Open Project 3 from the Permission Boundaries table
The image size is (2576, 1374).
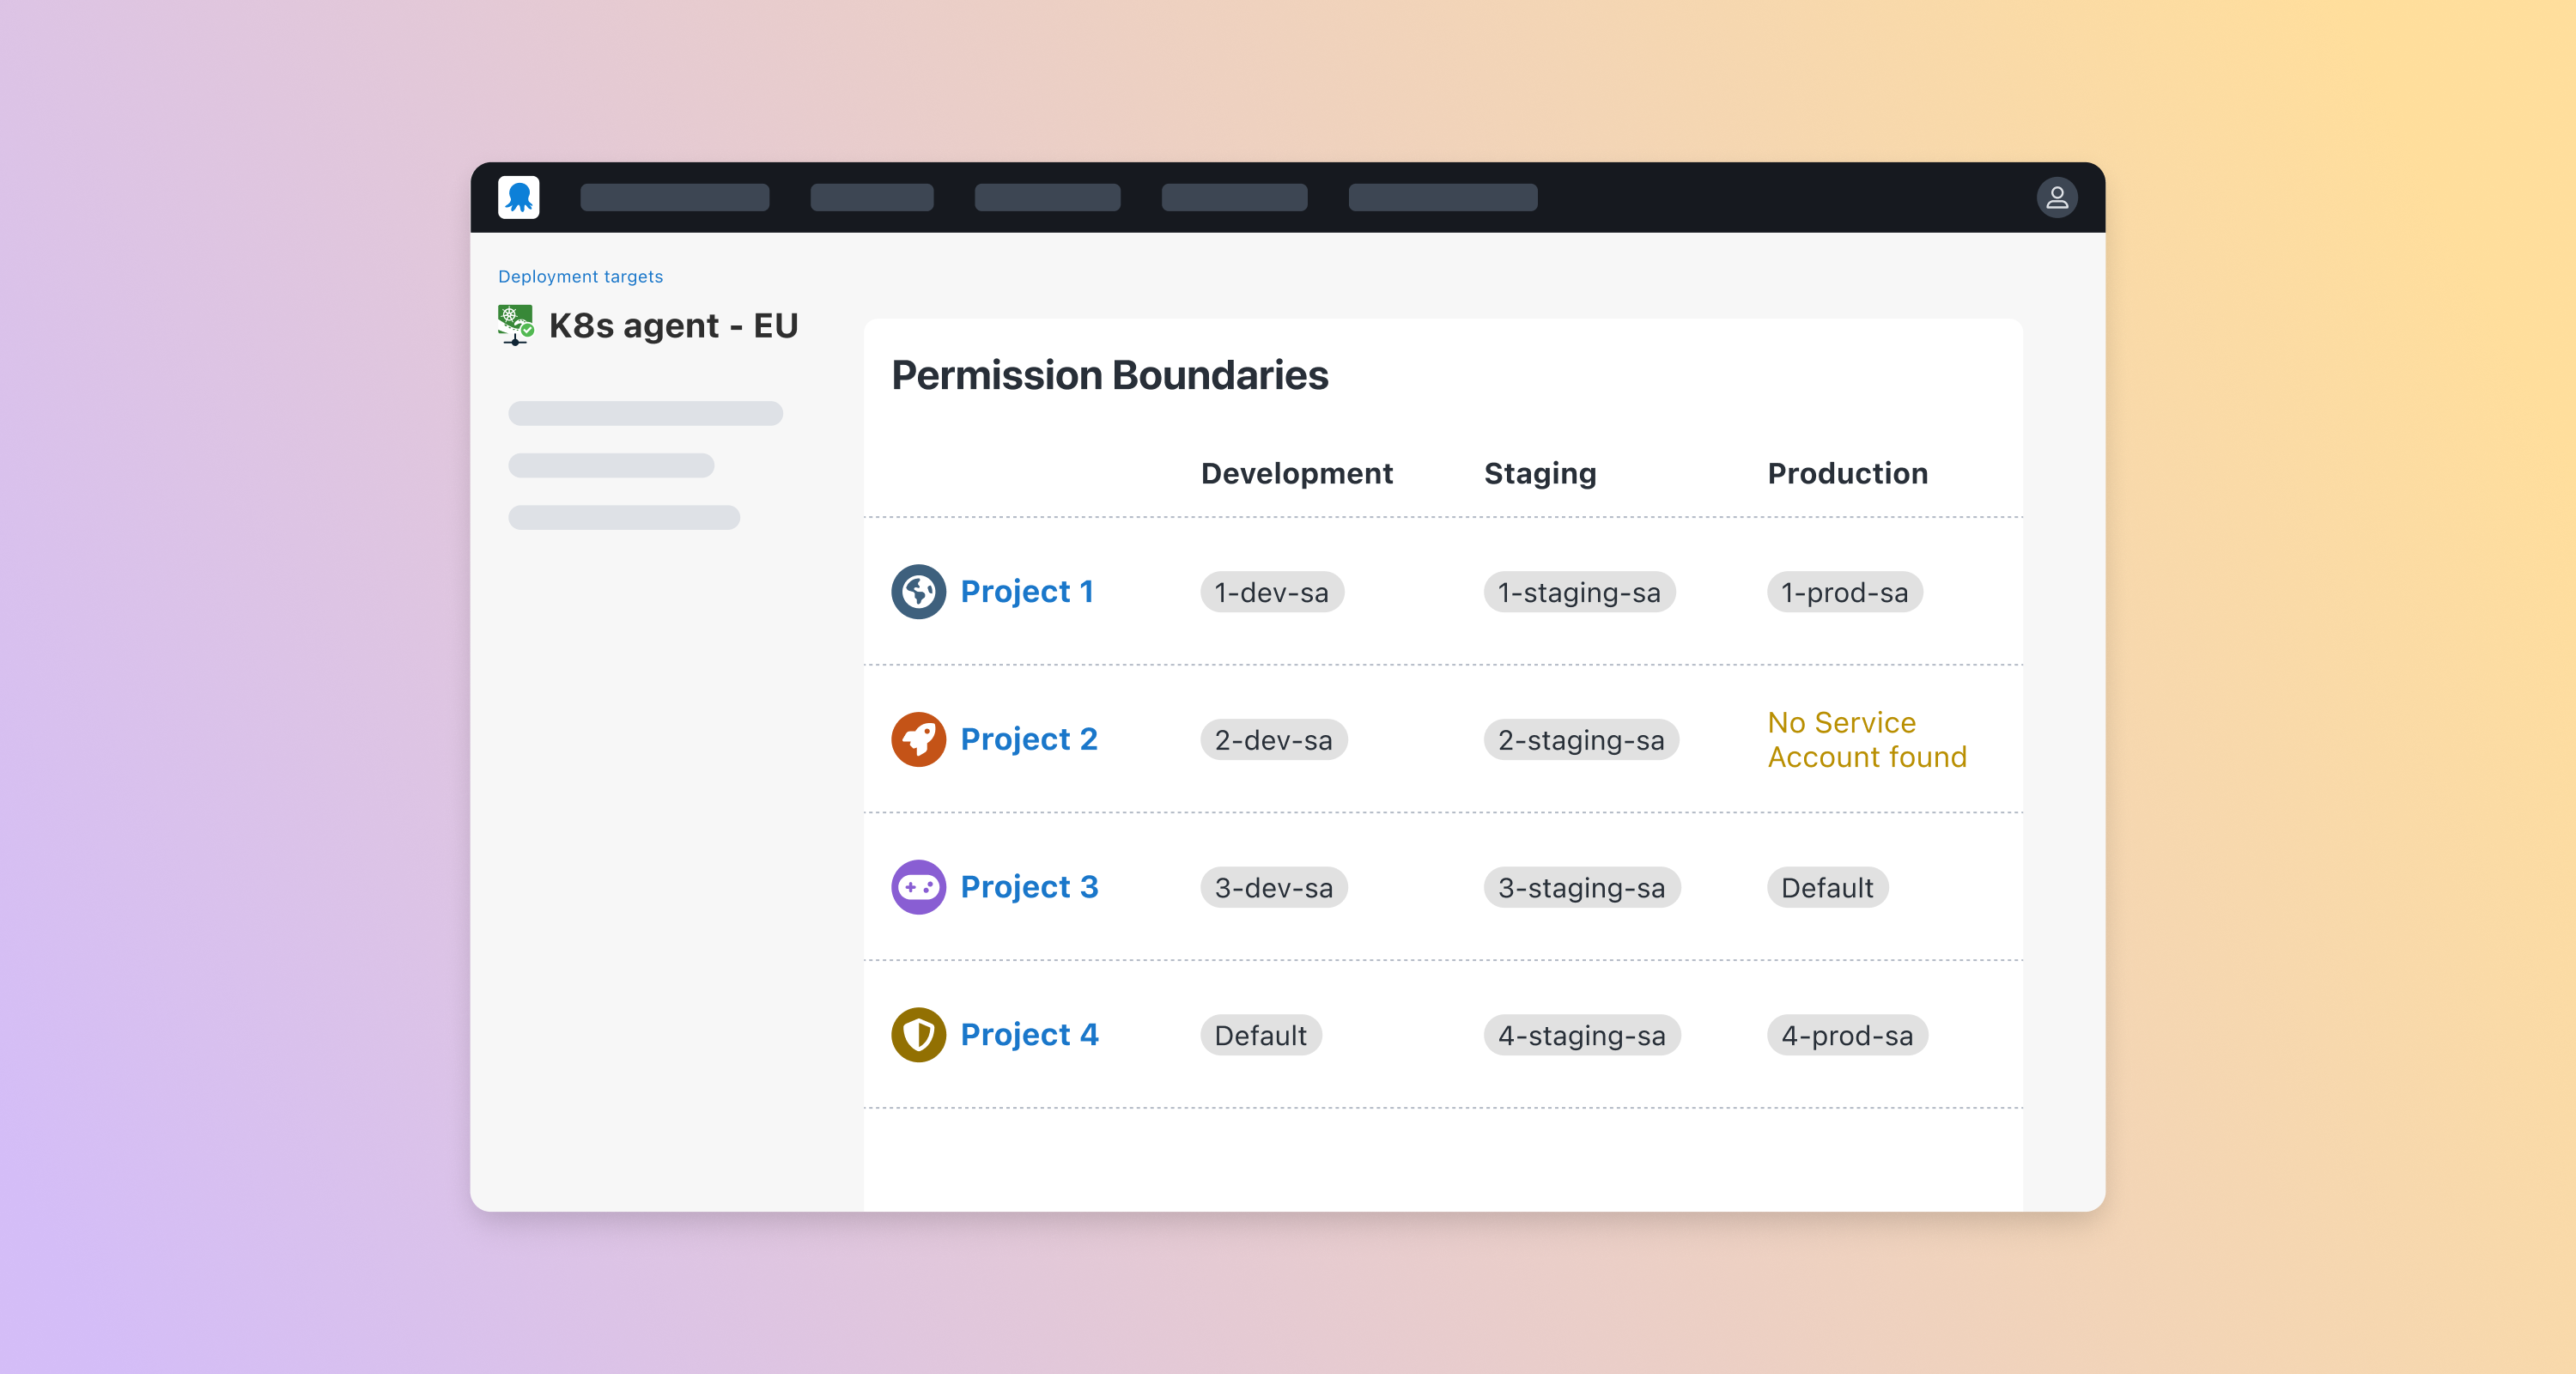click(1030, 887)
